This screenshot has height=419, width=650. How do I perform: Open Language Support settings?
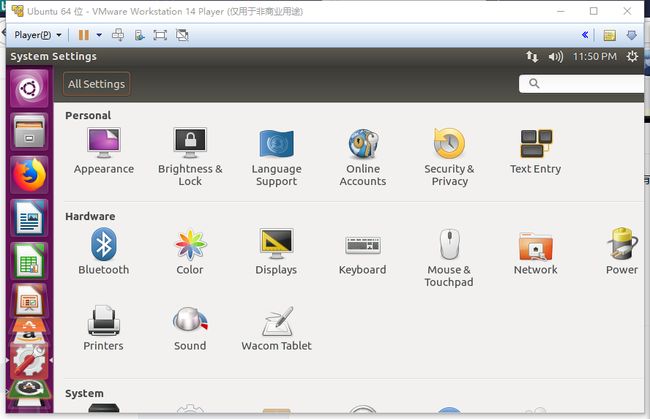coord(276,157)
